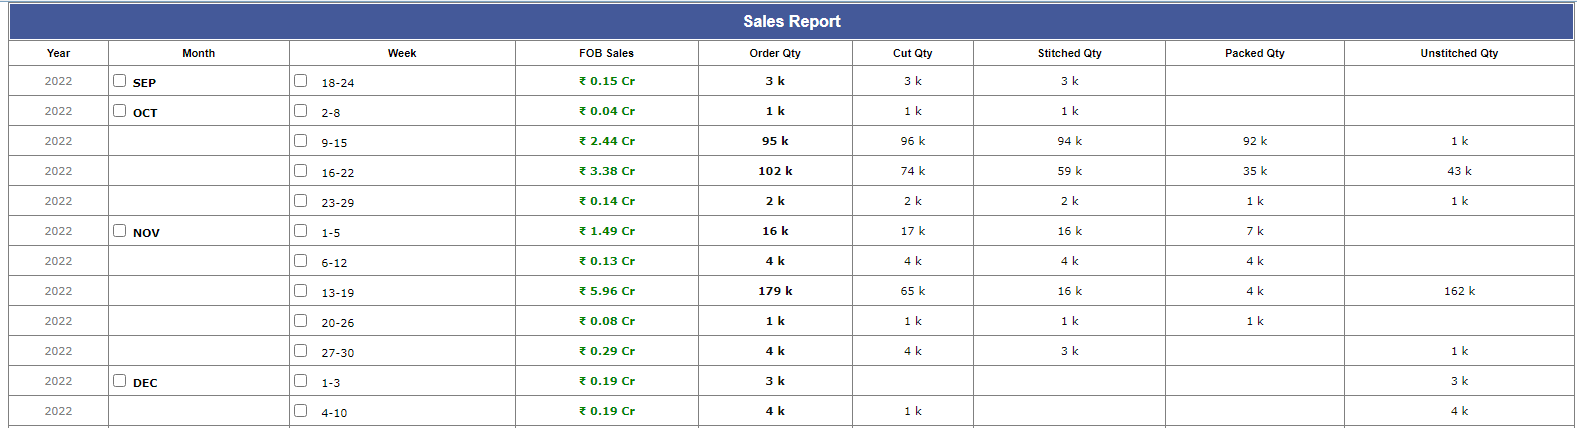Image resolution: width=1577 pixels, height=428 pixels.
Task: Open the ₹ 5.96 Cr FOB sales value
Action: [x=607, y=291]
